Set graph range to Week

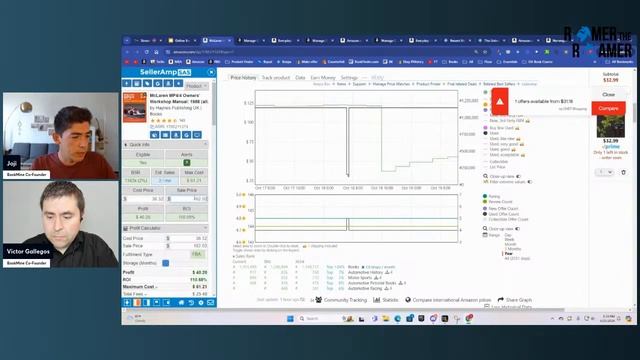[x=509, y=240]
